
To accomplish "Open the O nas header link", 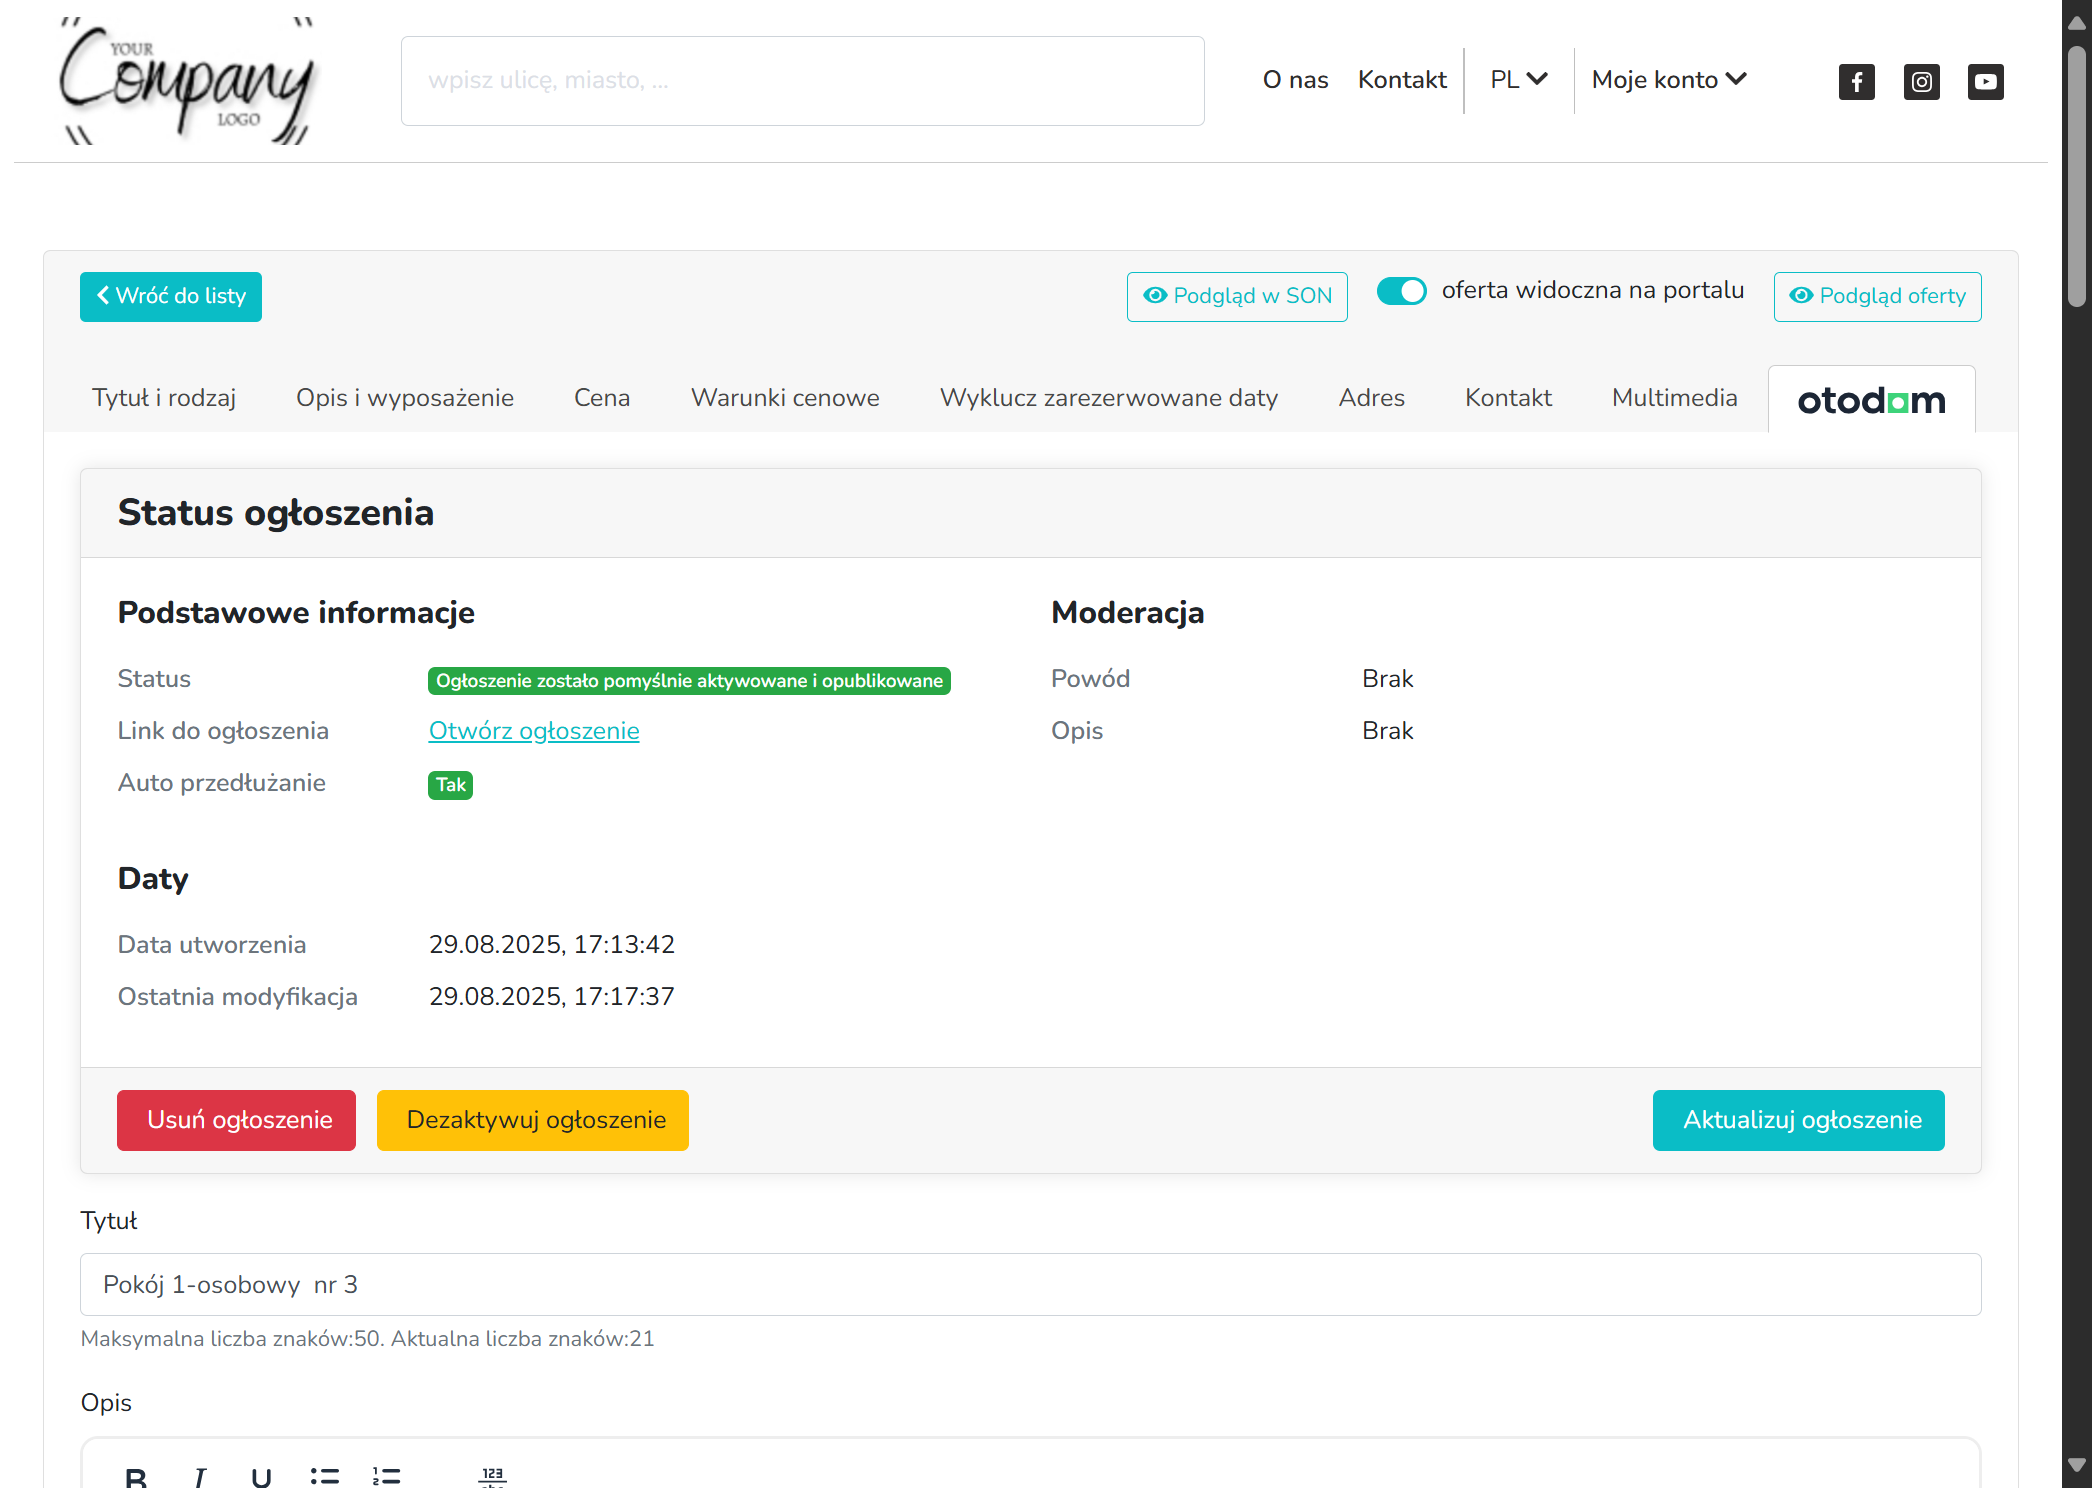I will point(1295,80).
